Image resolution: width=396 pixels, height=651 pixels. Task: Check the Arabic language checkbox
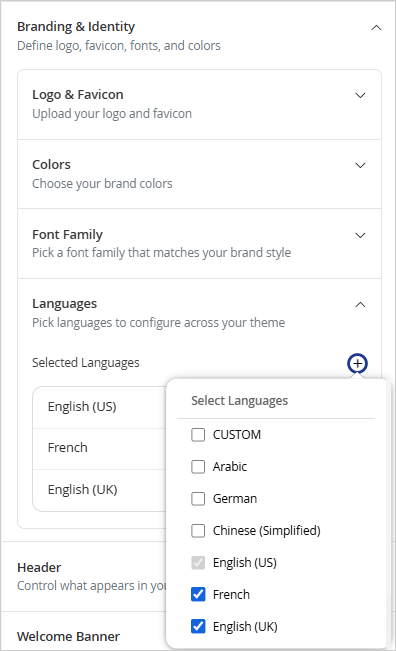coord(198,467)
